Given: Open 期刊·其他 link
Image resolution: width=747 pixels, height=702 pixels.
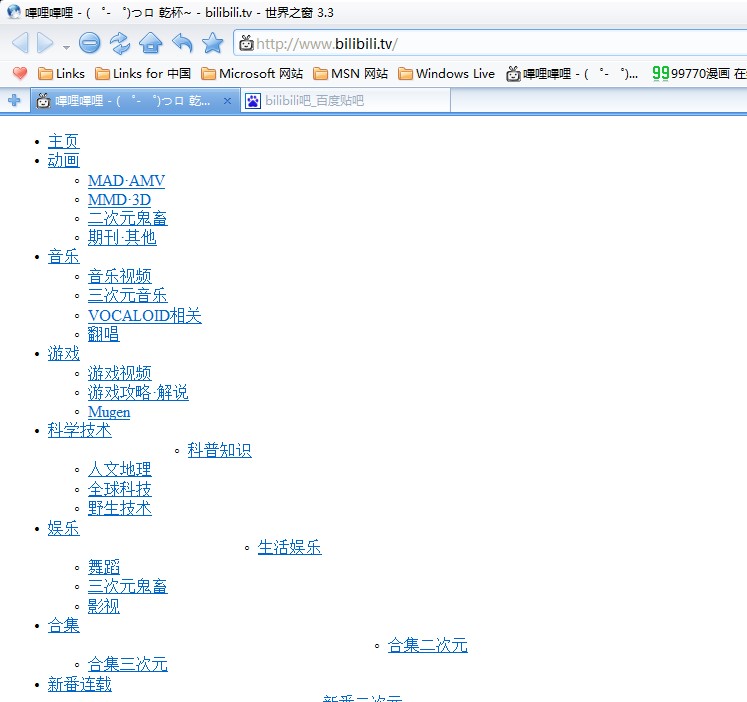Looking at the screenshot, I should [x=122, y=237].
